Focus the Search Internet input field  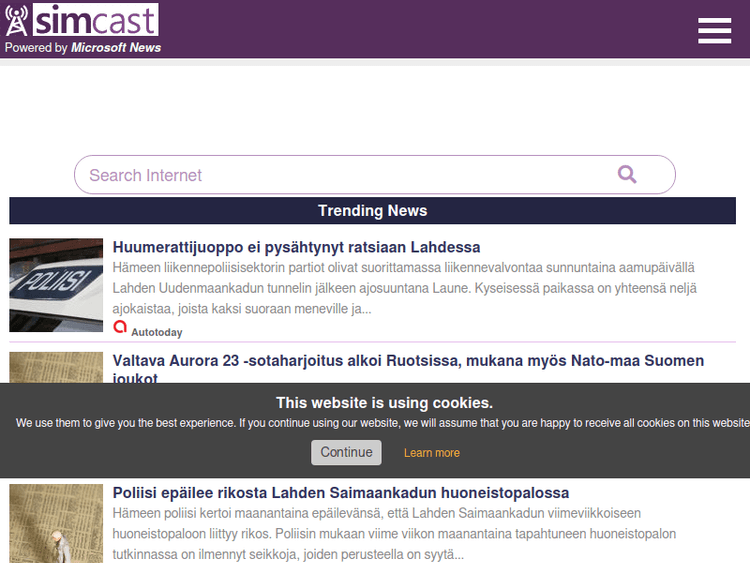(x=340, y=175)
